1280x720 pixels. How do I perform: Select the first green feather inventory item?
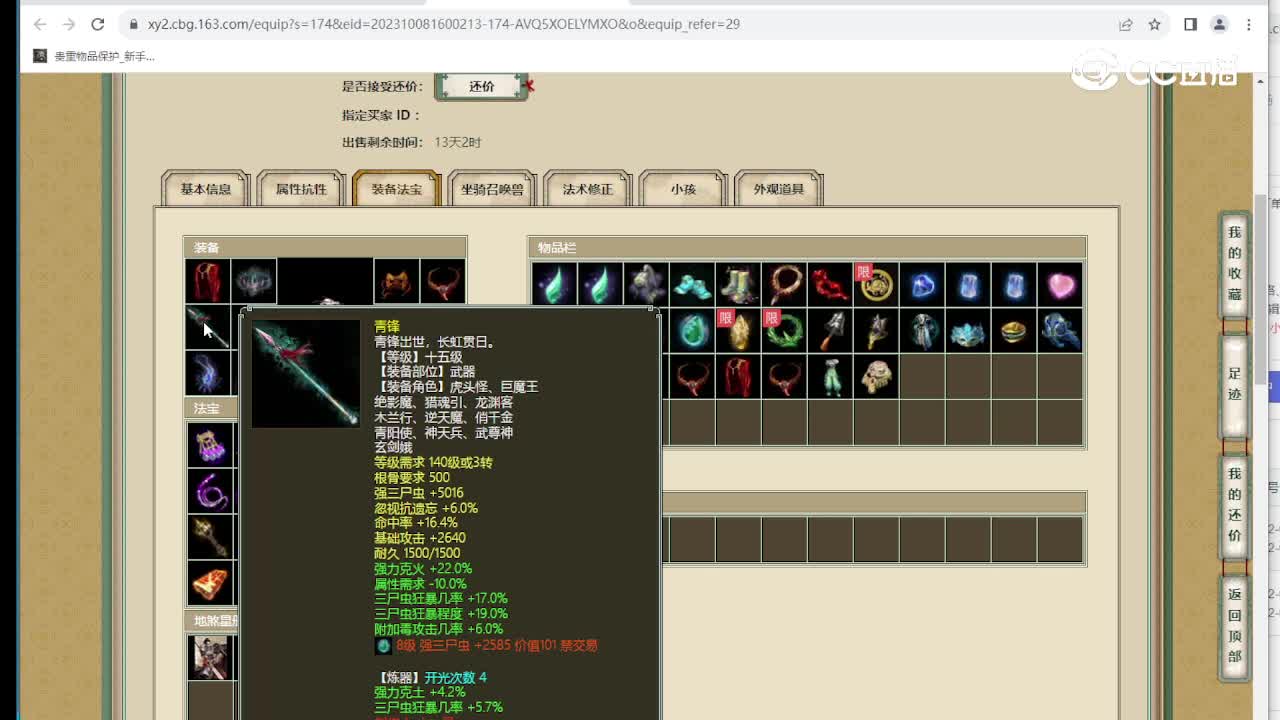[x=553, y=284]
